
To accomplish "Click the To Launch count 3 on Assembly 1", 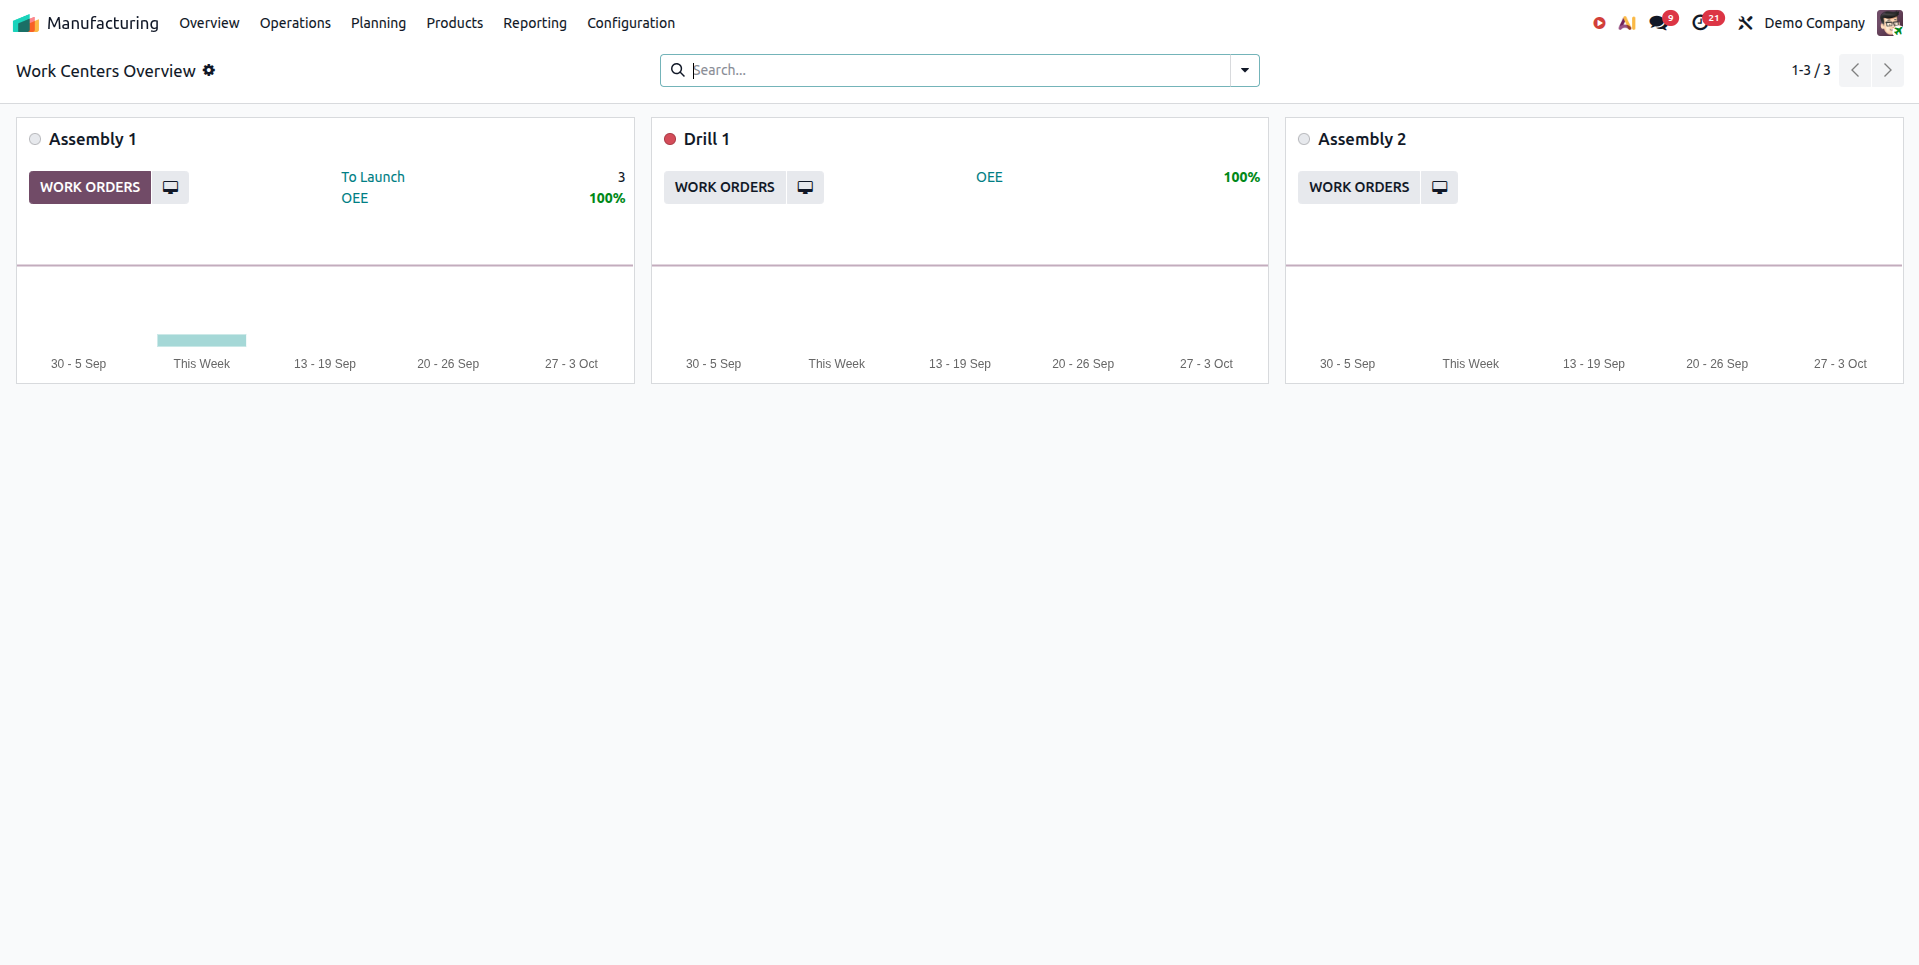I will coord(621,177).
